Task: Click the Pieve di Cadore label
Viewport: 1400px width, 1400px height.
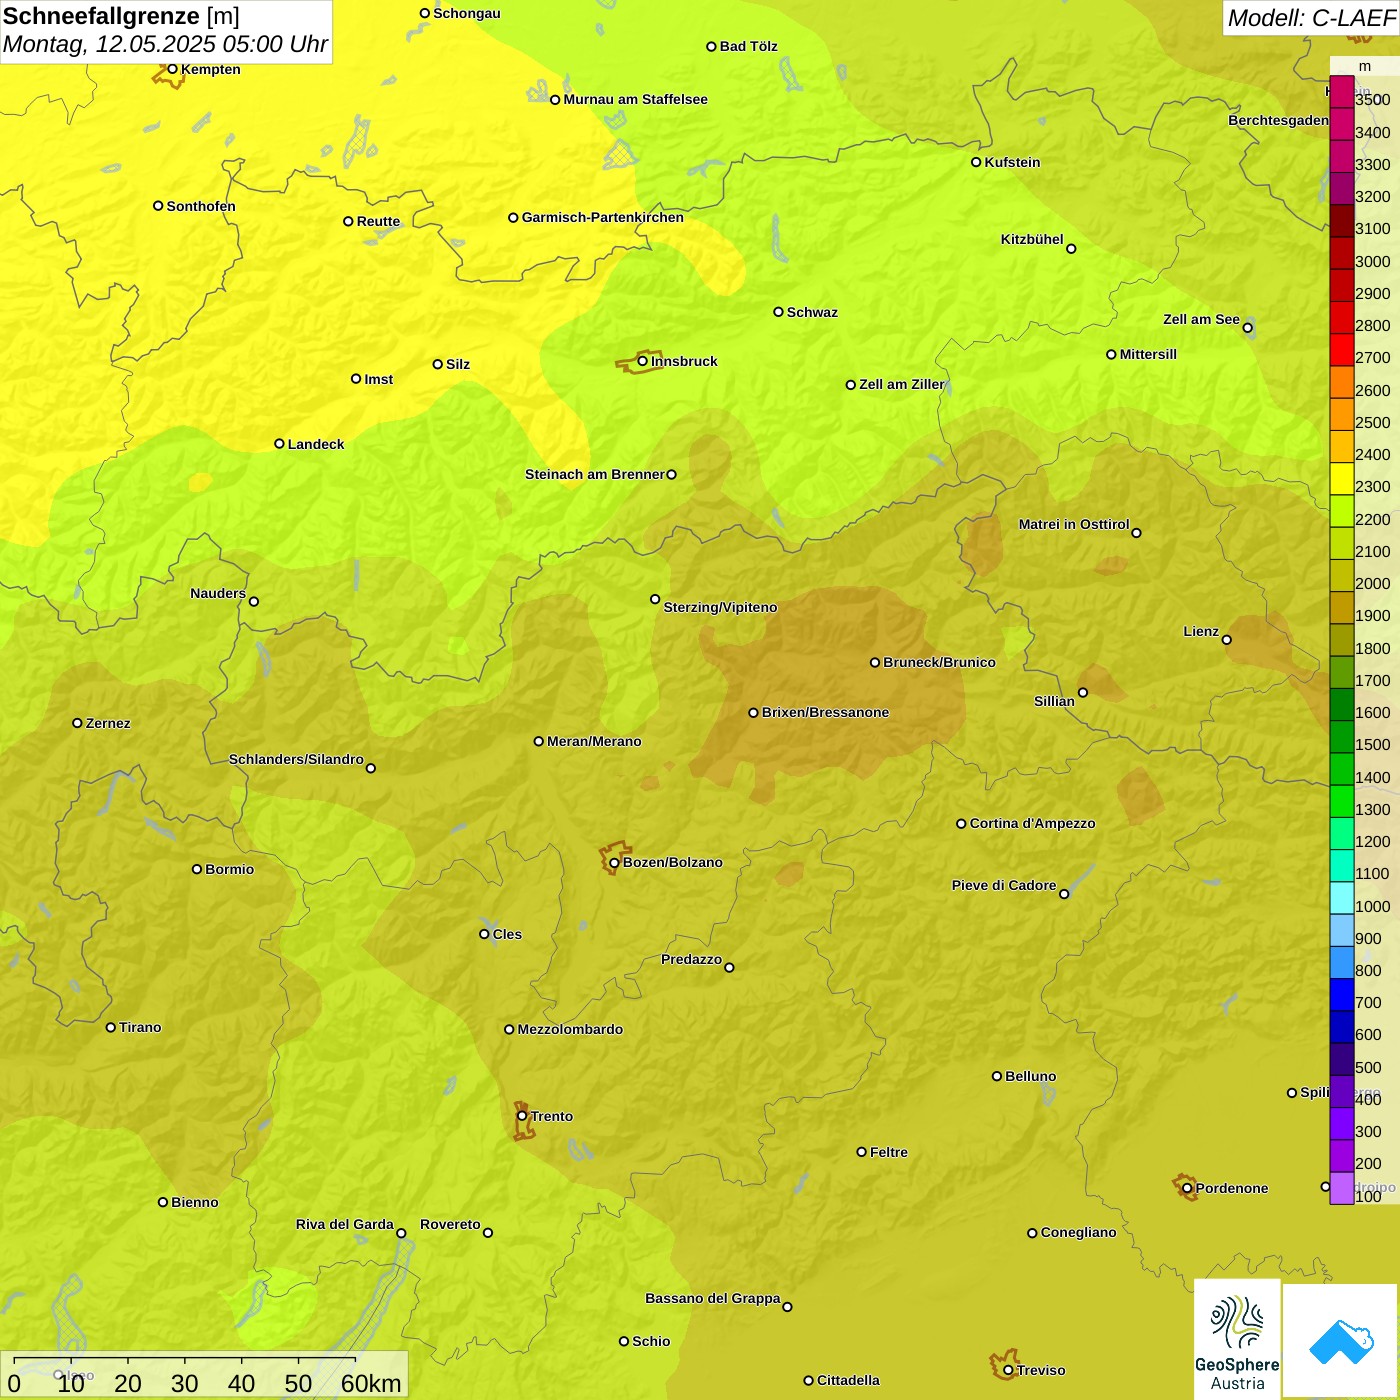Action: pyautogui.click(x=1004, y=885)
